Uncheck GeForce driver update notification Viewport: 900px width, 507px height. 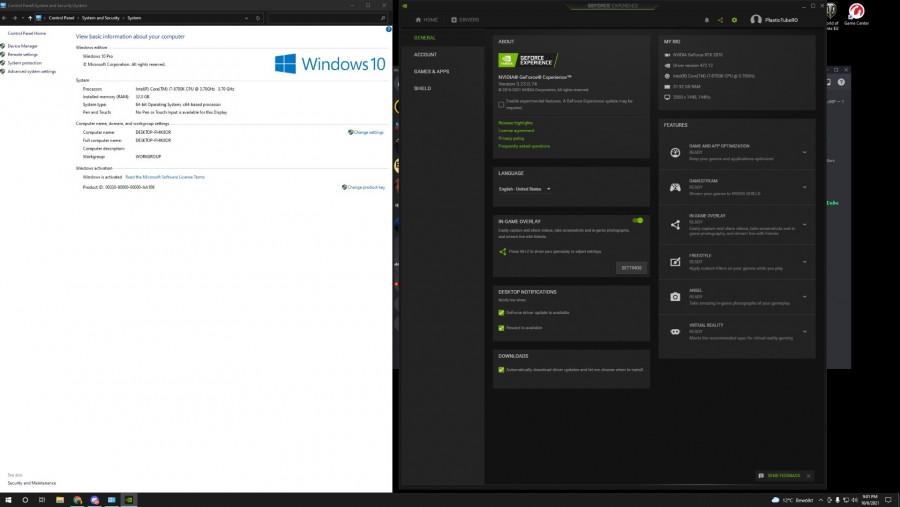coord(501,312)
